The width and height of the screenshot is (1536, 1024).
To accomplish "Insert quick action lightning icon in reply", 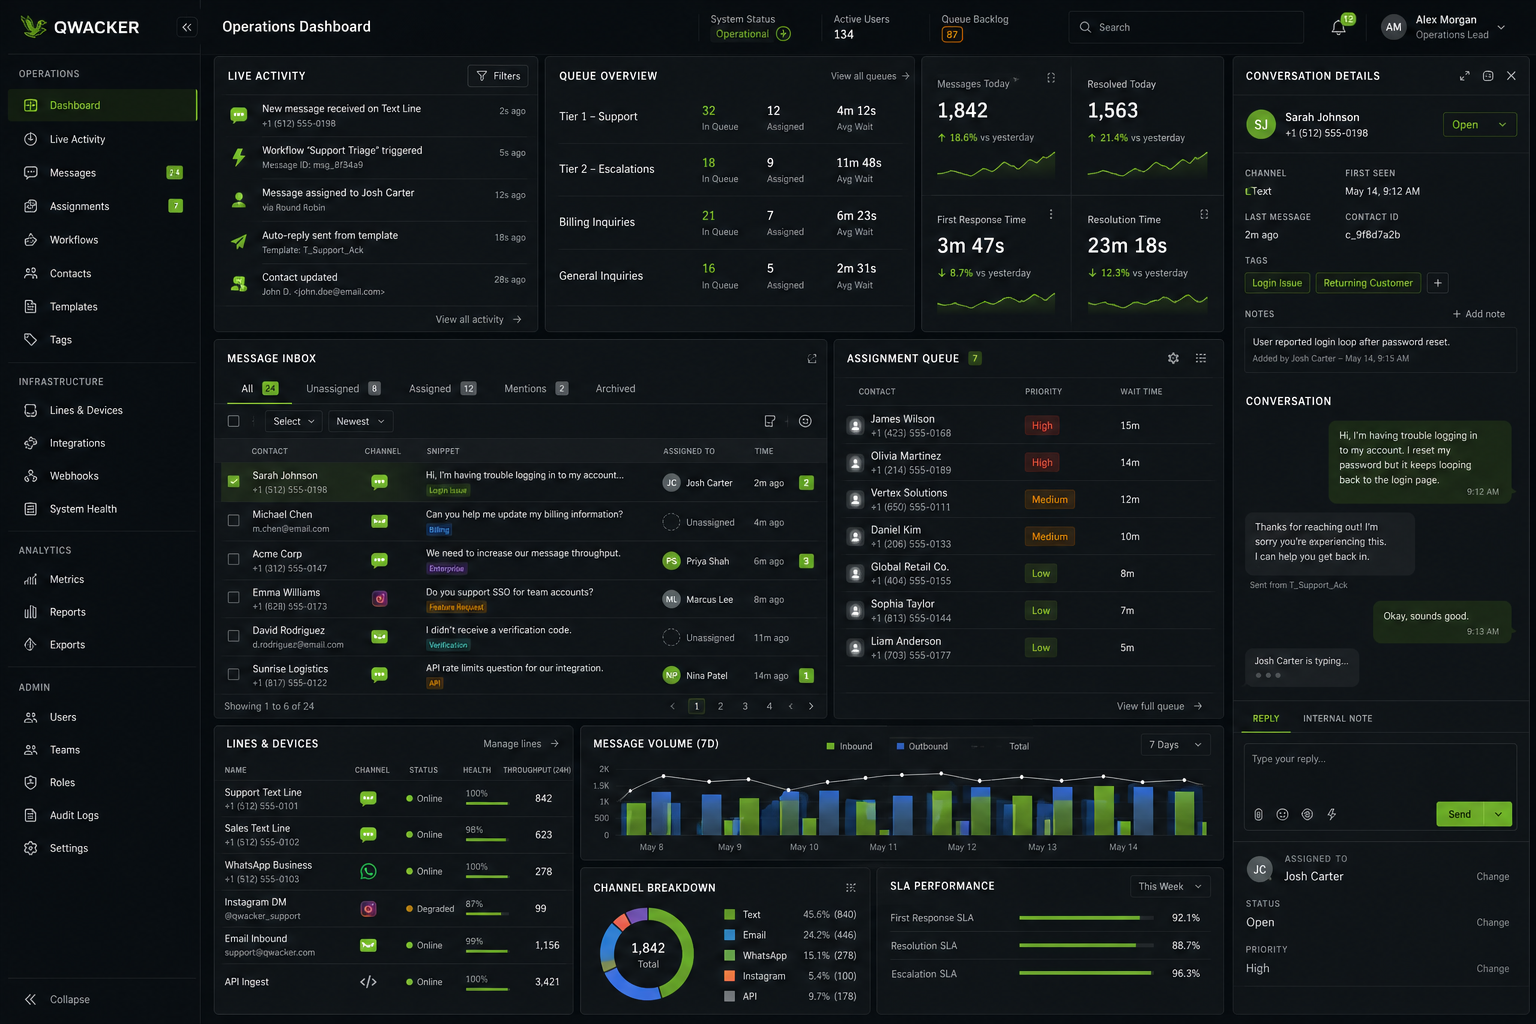I will tap(1332, 814).
